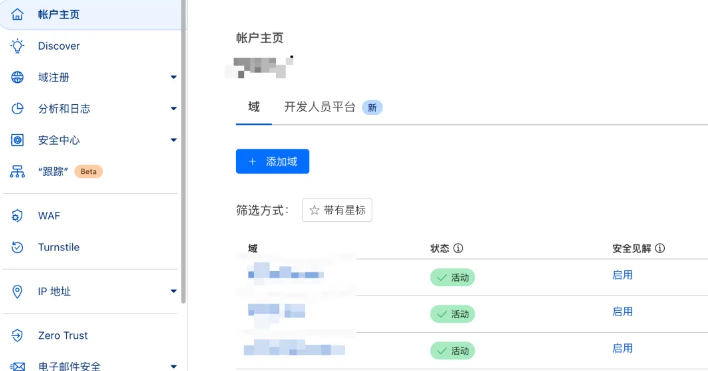Expand the 安全中心 dropdown arrow
The height and width of the screenshot is (371, 708).
[x=173, y=140]
